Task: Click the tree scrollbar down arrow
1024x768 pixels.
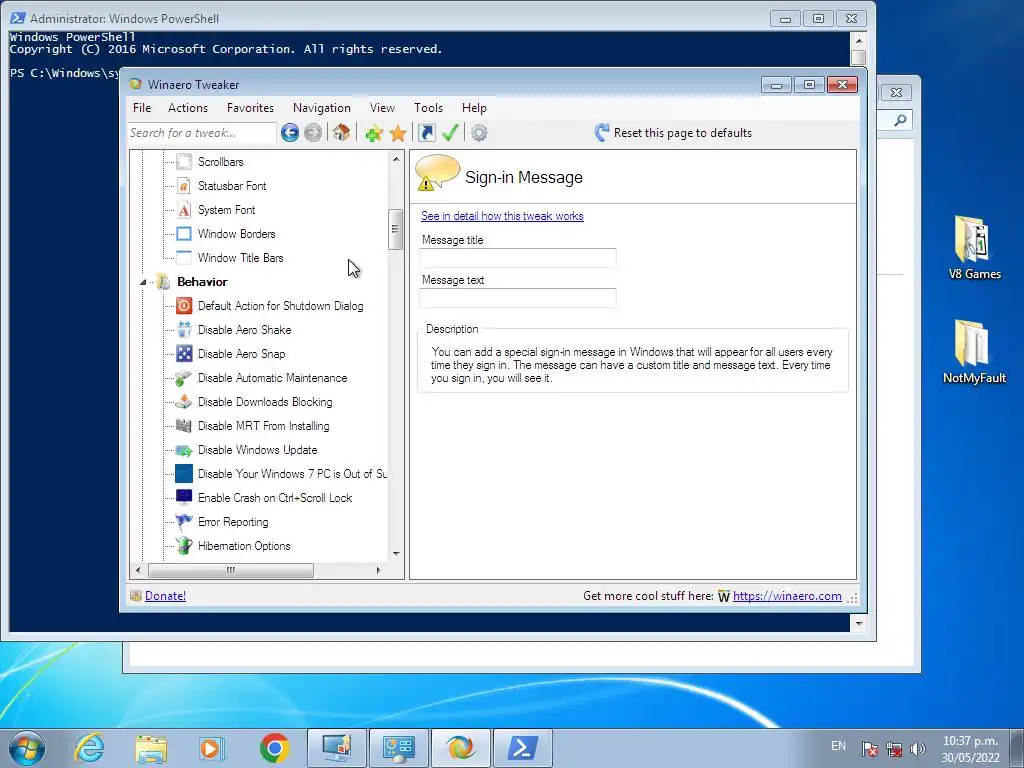Action: pos(396,554)
